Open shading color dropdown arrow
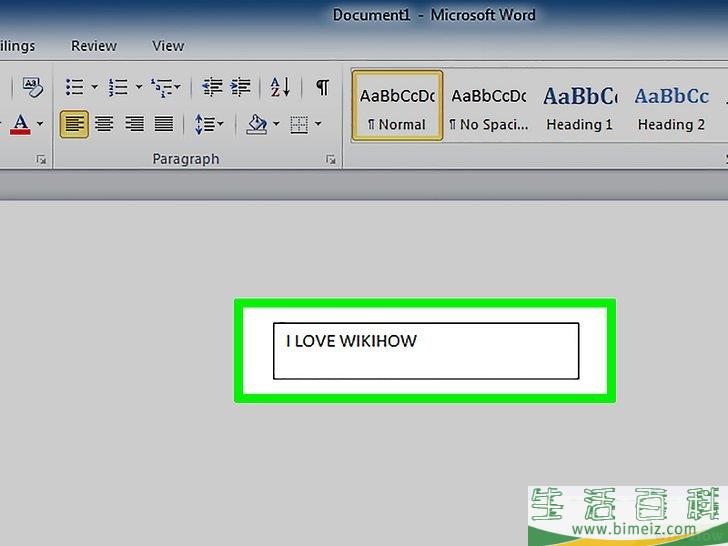728x546 pixels. click(x=276, y=124)
